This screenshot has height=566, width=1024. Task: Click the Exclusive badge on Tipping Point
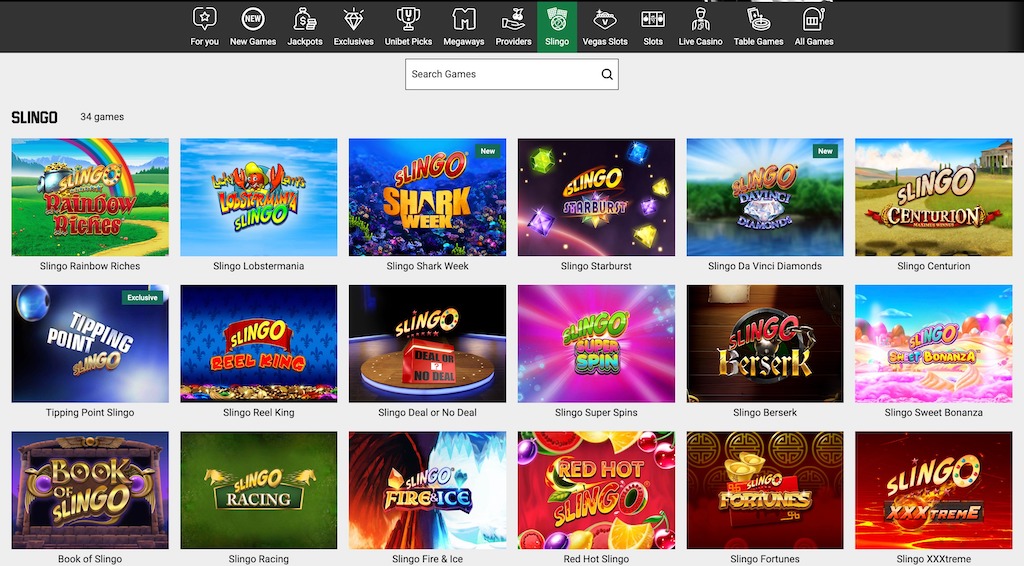[142, 297]
